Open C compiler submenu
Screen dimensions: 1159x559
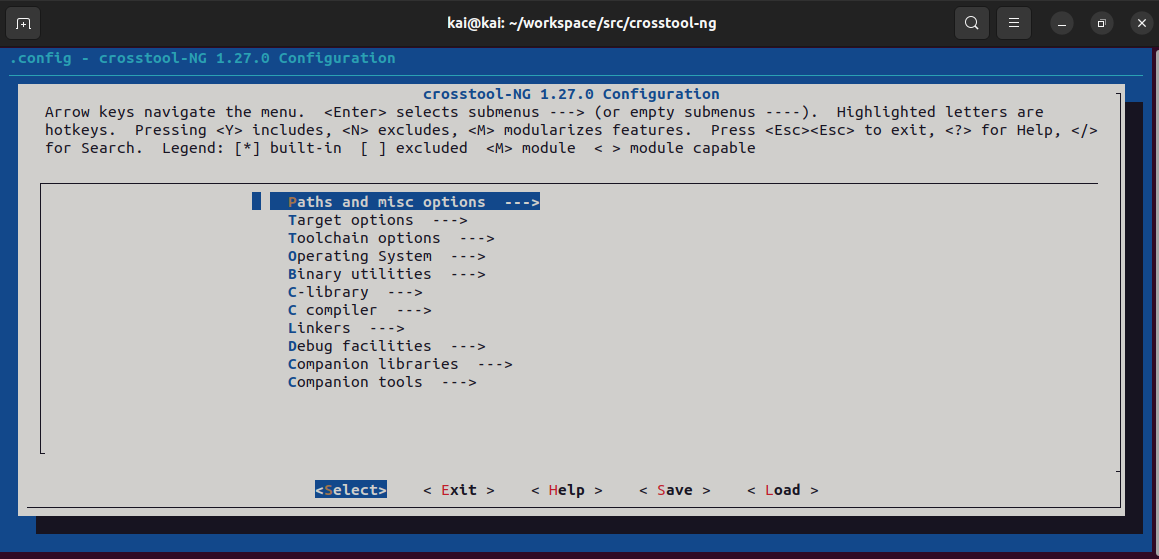(360, 310)
